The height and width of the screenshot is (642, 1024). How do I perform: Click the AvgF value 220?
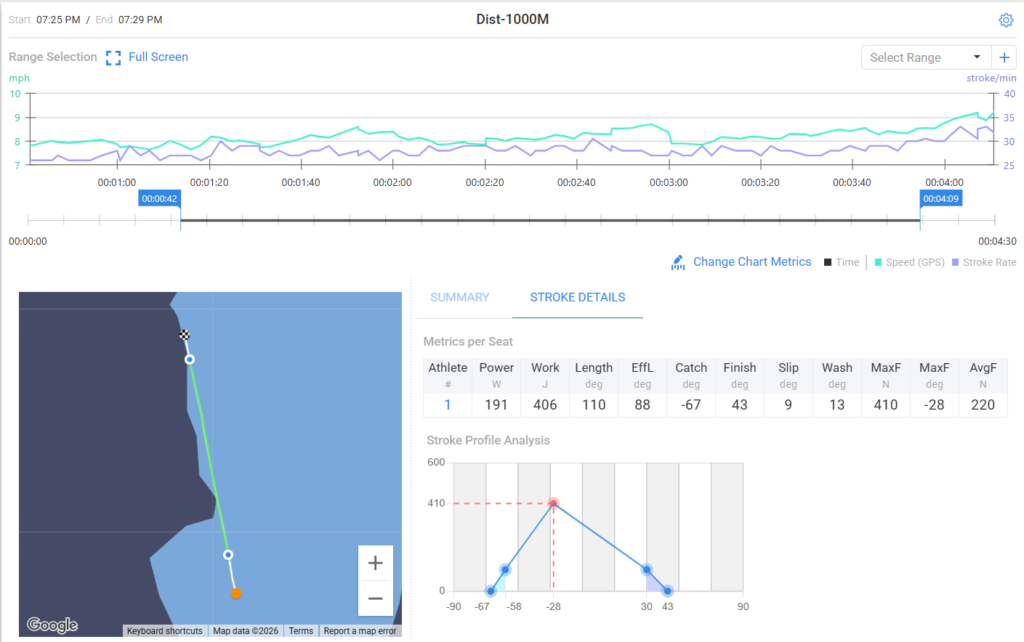[x=983, y=405]
